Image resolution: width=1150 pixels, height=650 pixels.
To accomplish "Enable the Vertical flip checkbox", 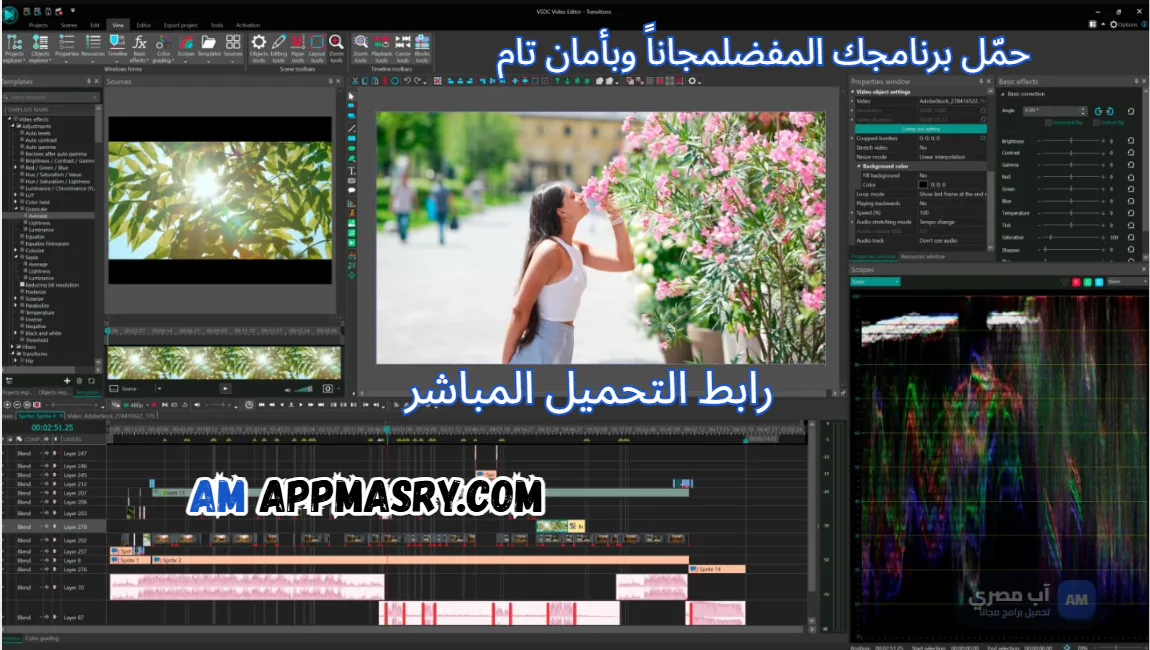I will (1096, 123).
